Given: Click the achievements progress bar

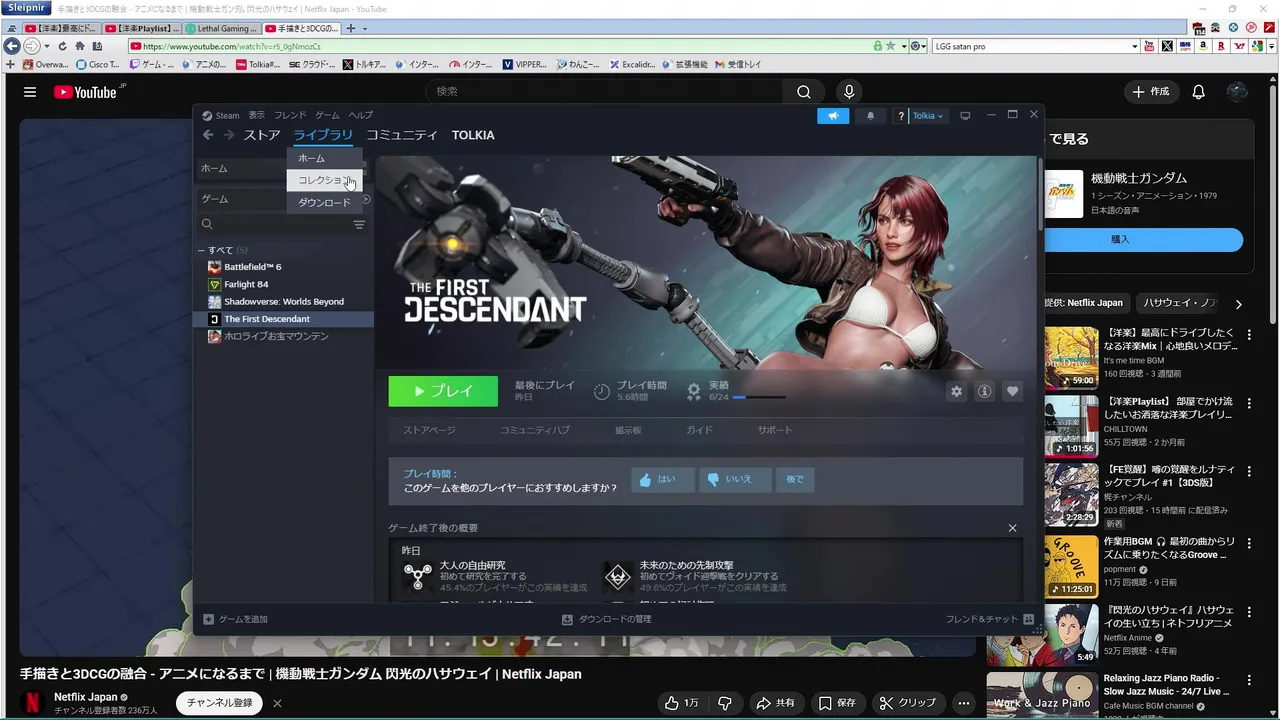Looking at the screenshot, I should [x=759, y=398].
